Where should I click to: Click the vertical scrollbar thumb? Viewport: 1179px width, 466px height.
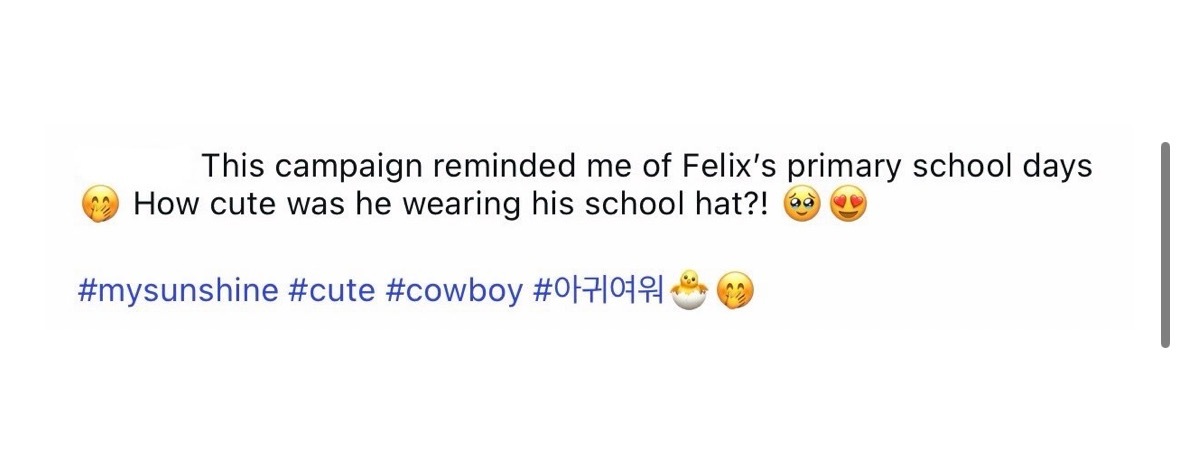[x=1165, y=245]
